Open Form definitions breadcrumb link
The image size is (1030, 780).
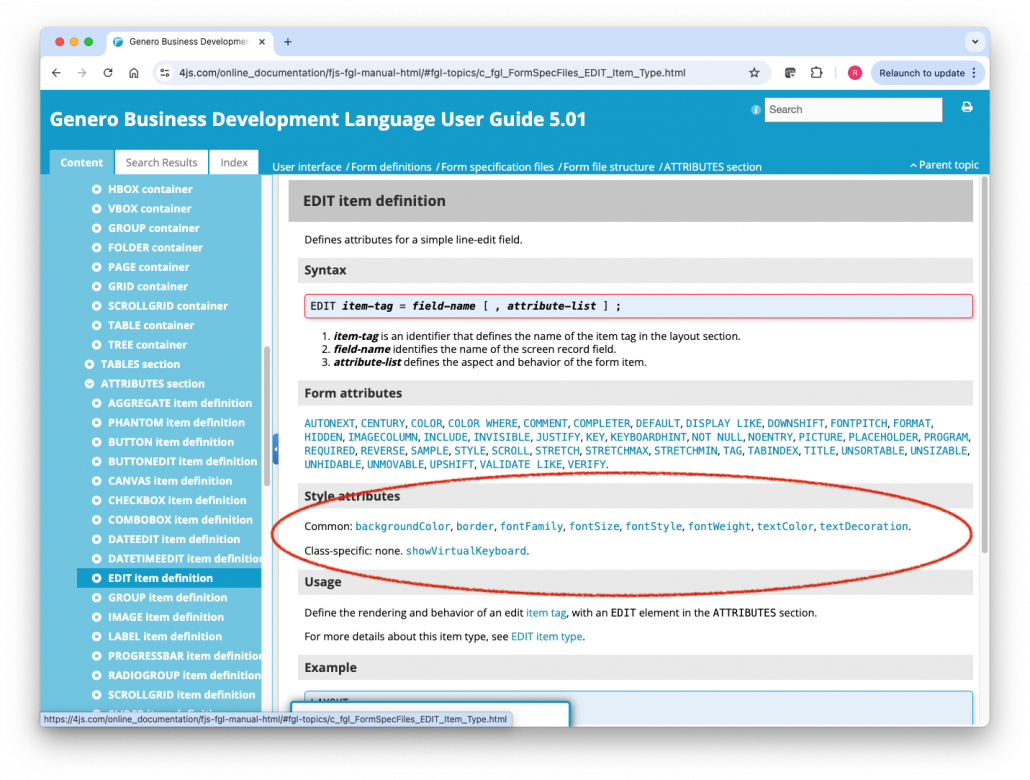pyautogui.click(x=391, y=167)
